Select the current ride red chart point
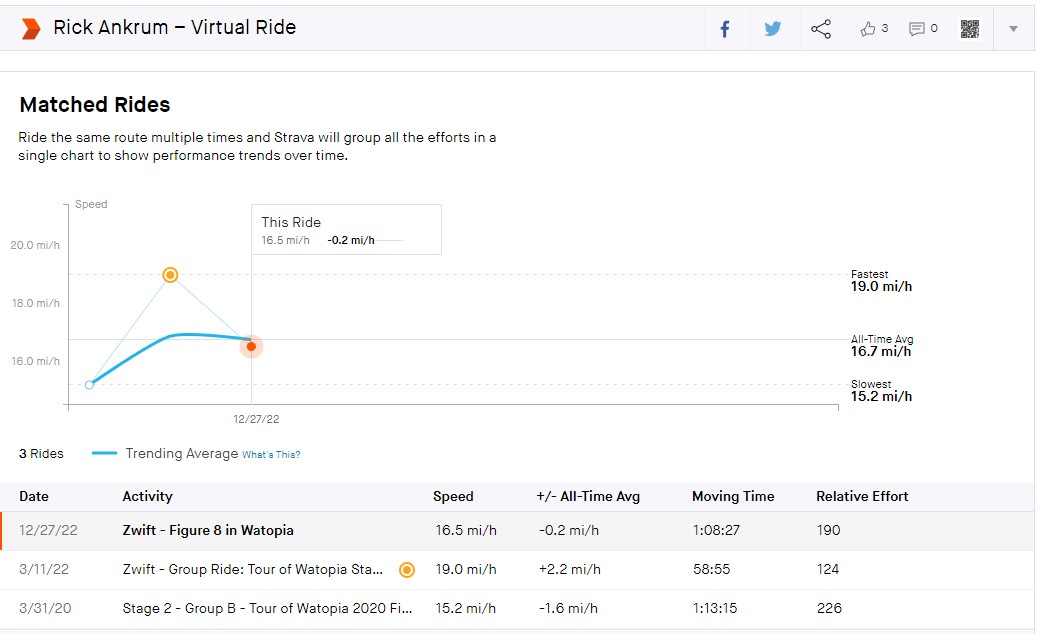Image resolution: width=1040 pixels, height=634 pixels. click(x=251, y=346)
